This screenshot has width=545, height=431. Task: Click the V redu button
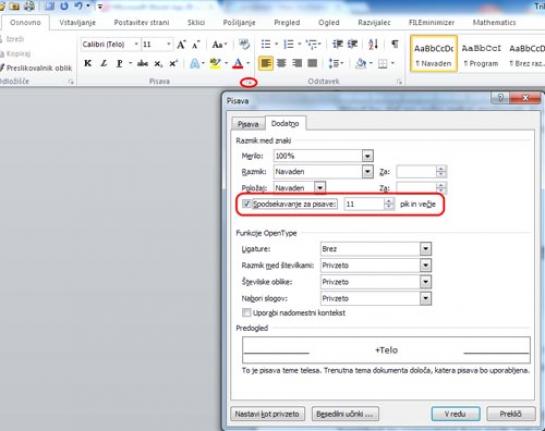[455, 414]
